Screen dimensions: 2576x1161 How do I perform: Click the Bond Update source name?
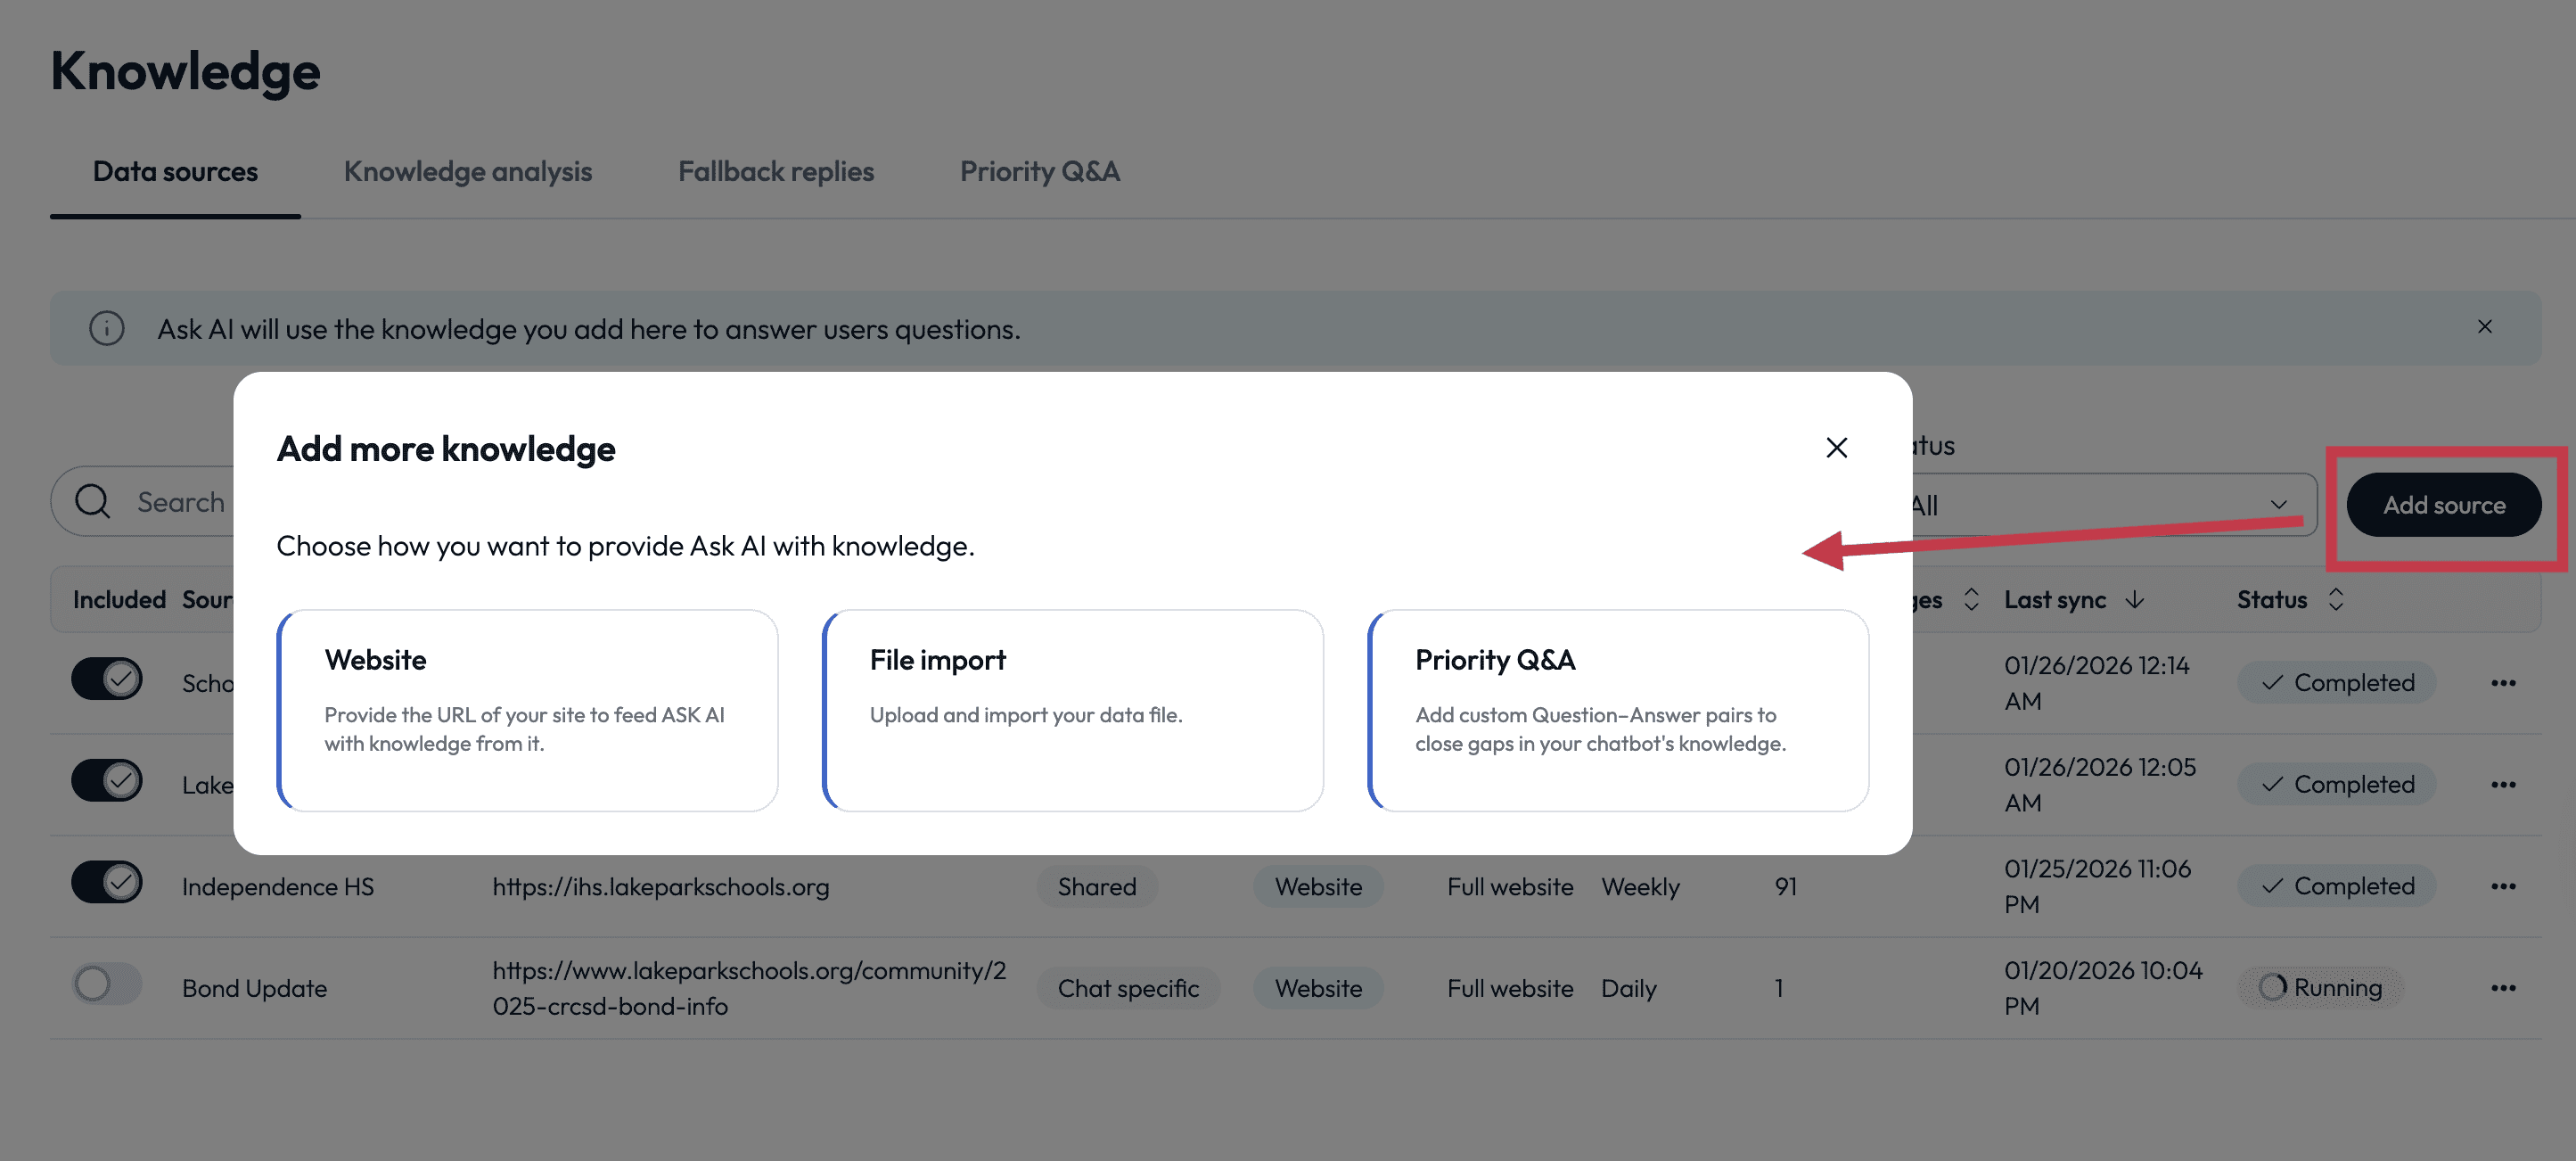tap(254, 988)
